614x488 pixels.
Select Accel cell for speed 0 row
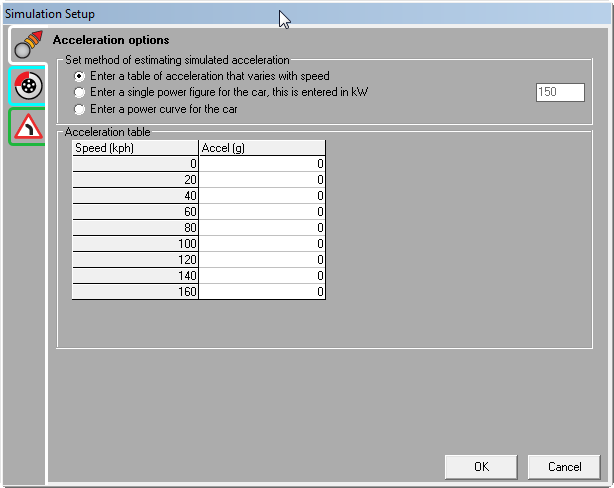click(x=262, y=164)
